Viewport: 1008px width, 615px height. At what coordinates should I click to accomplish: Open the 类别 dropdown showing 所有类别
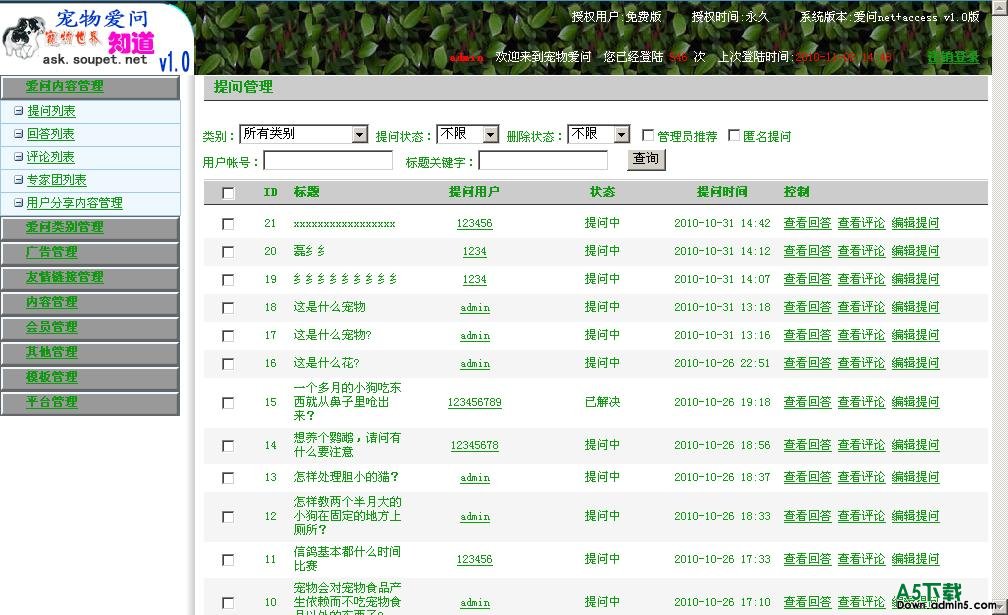point(303,134)
